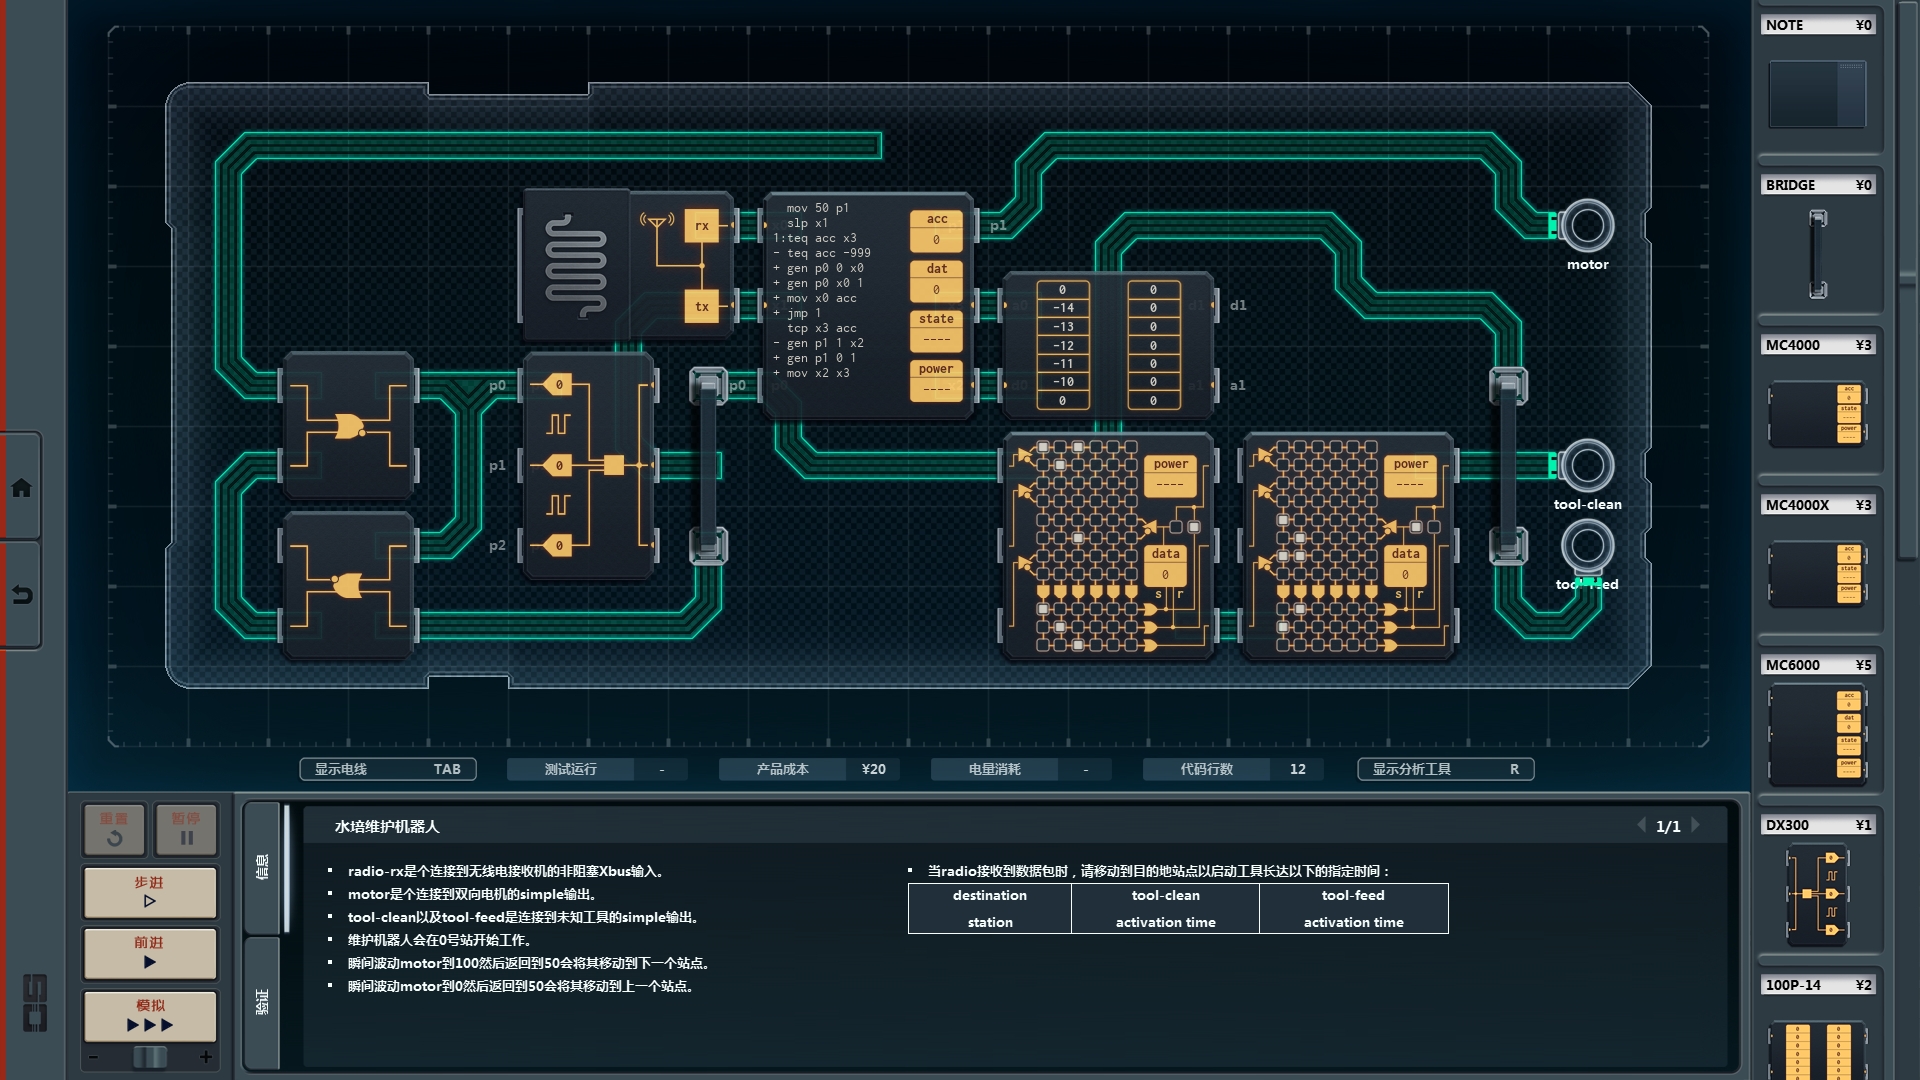This screenshot has width=1920, height=1080.
Task: Select the NOTE component thumbnail
Action: (1817, 94)
